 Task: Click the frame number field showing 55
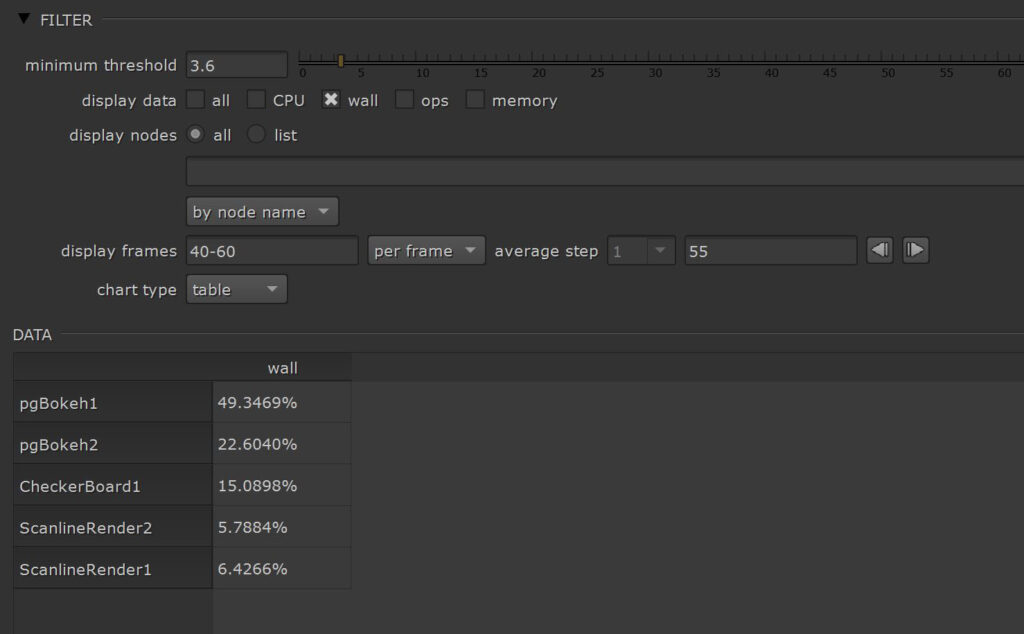point(771,251)
